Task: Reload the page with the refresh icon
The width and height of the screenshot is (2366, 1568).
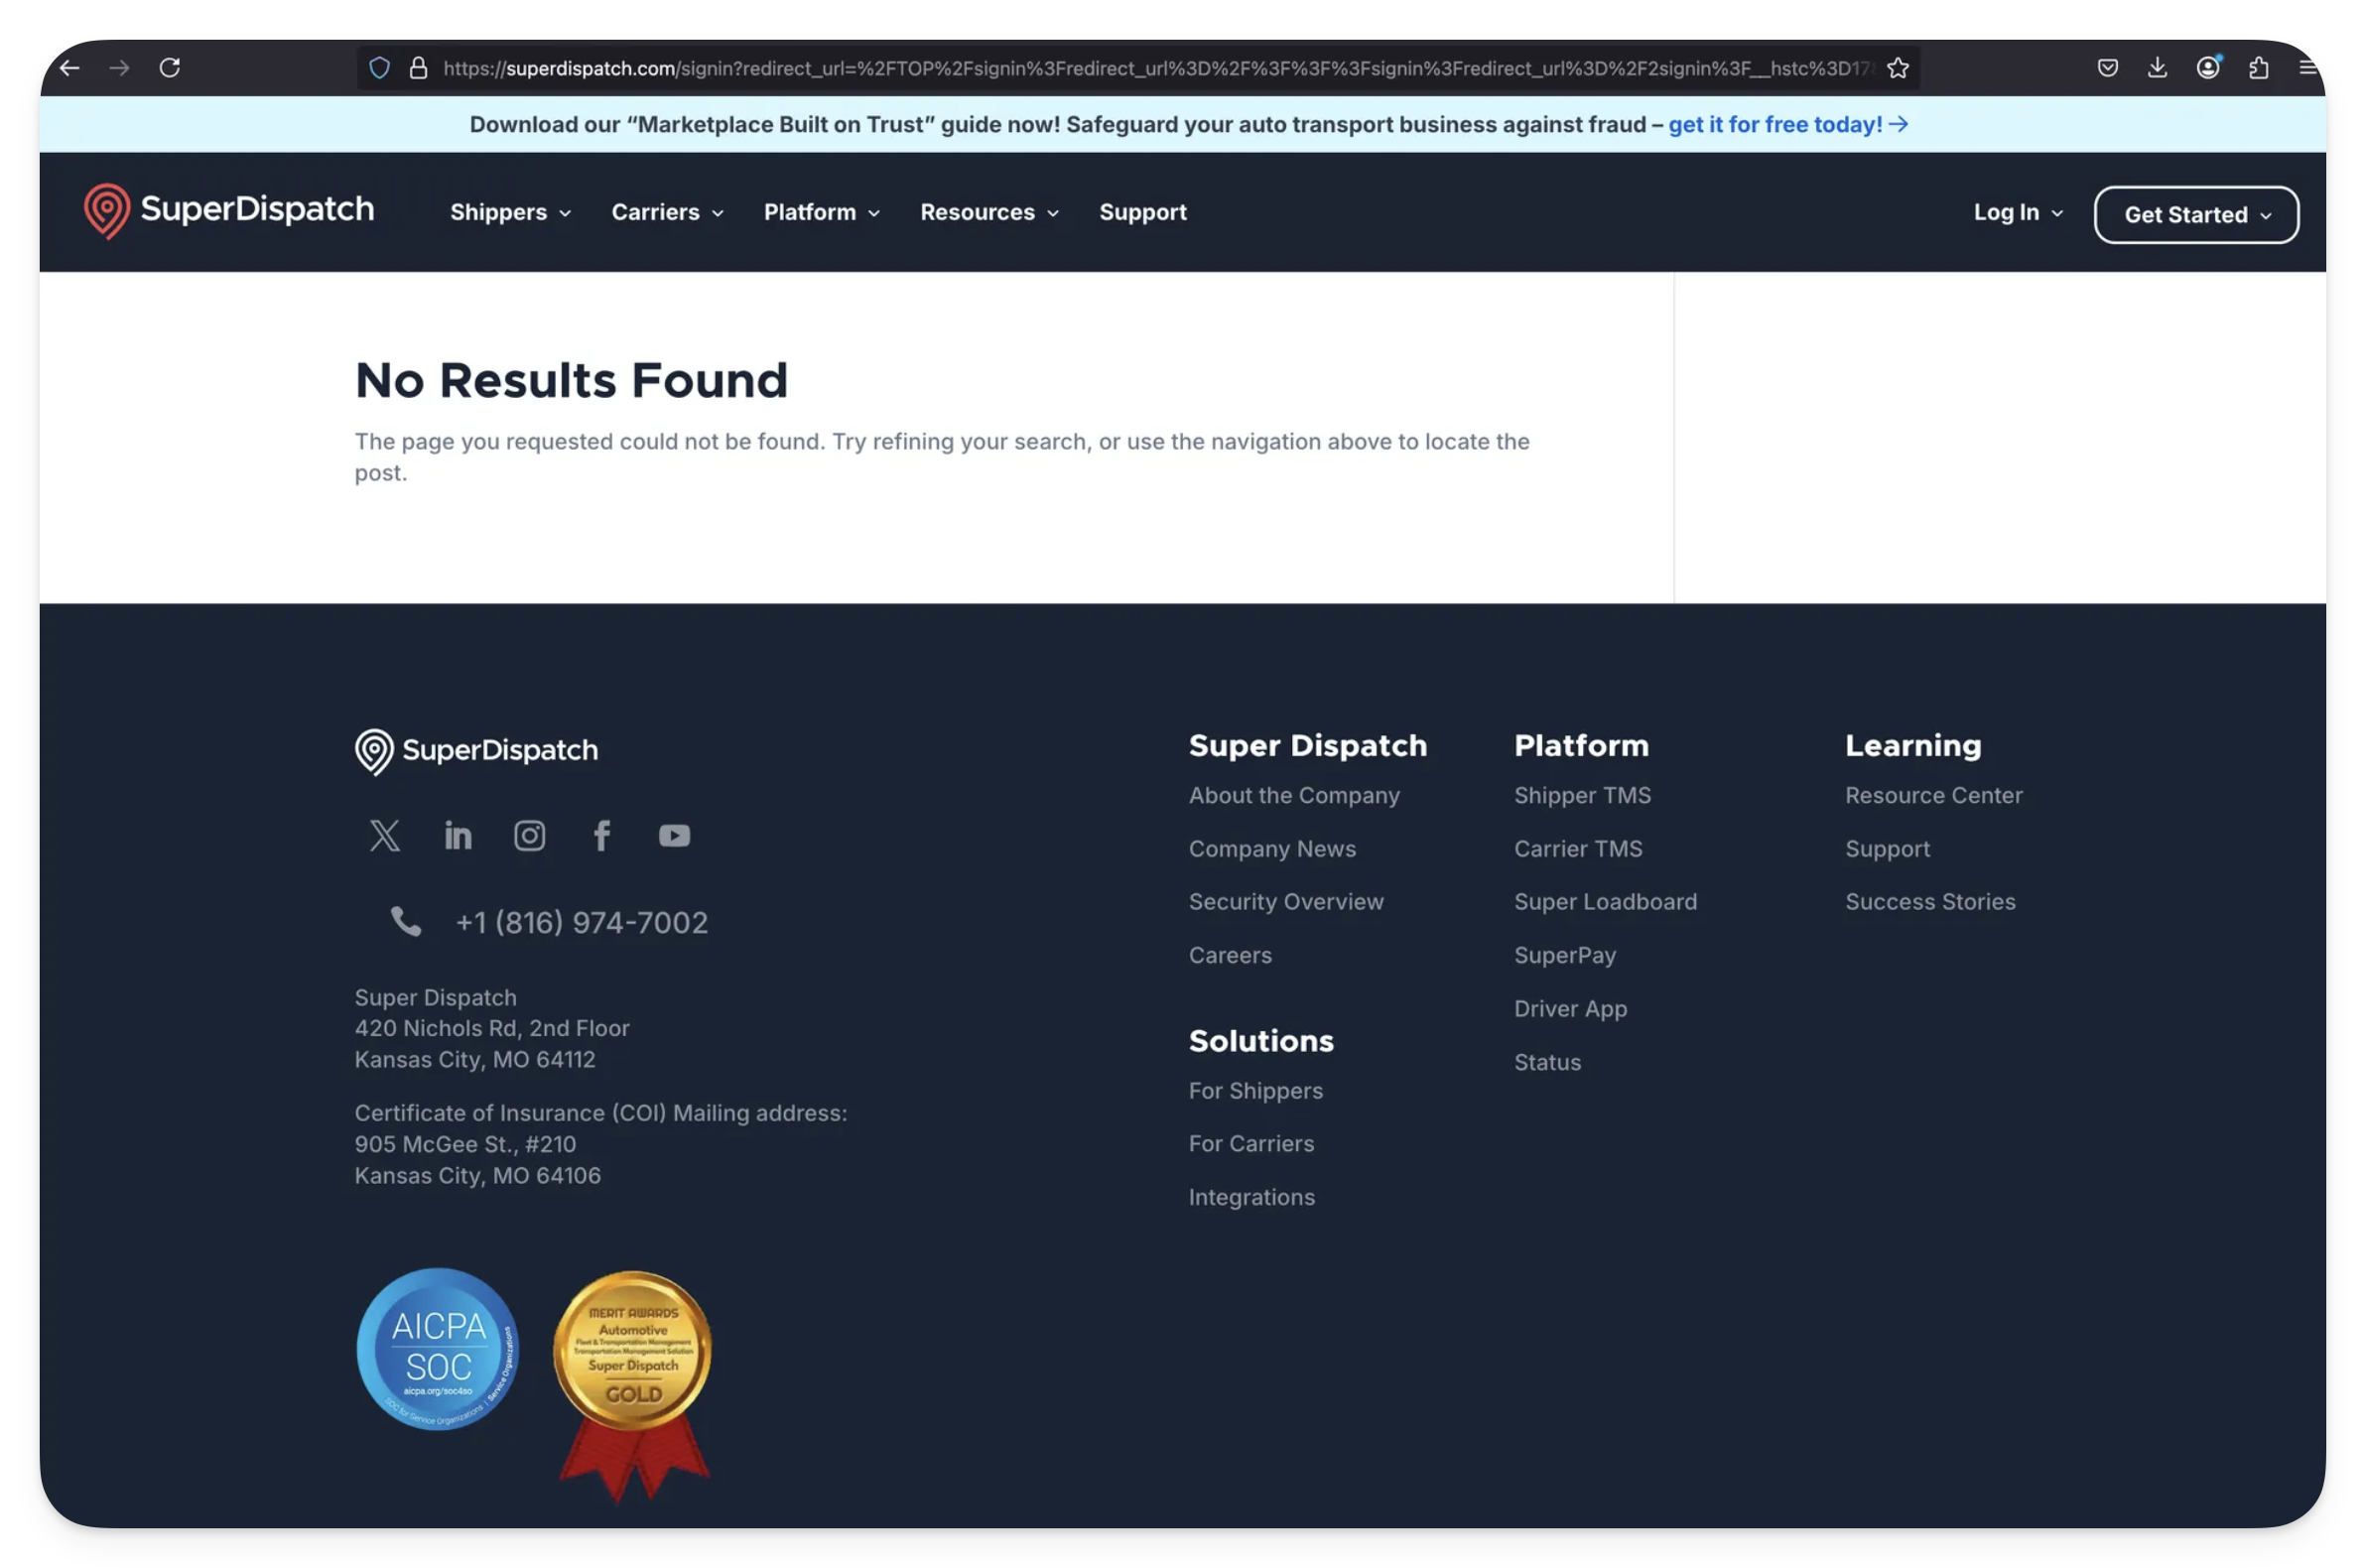Action: (170, 68)
